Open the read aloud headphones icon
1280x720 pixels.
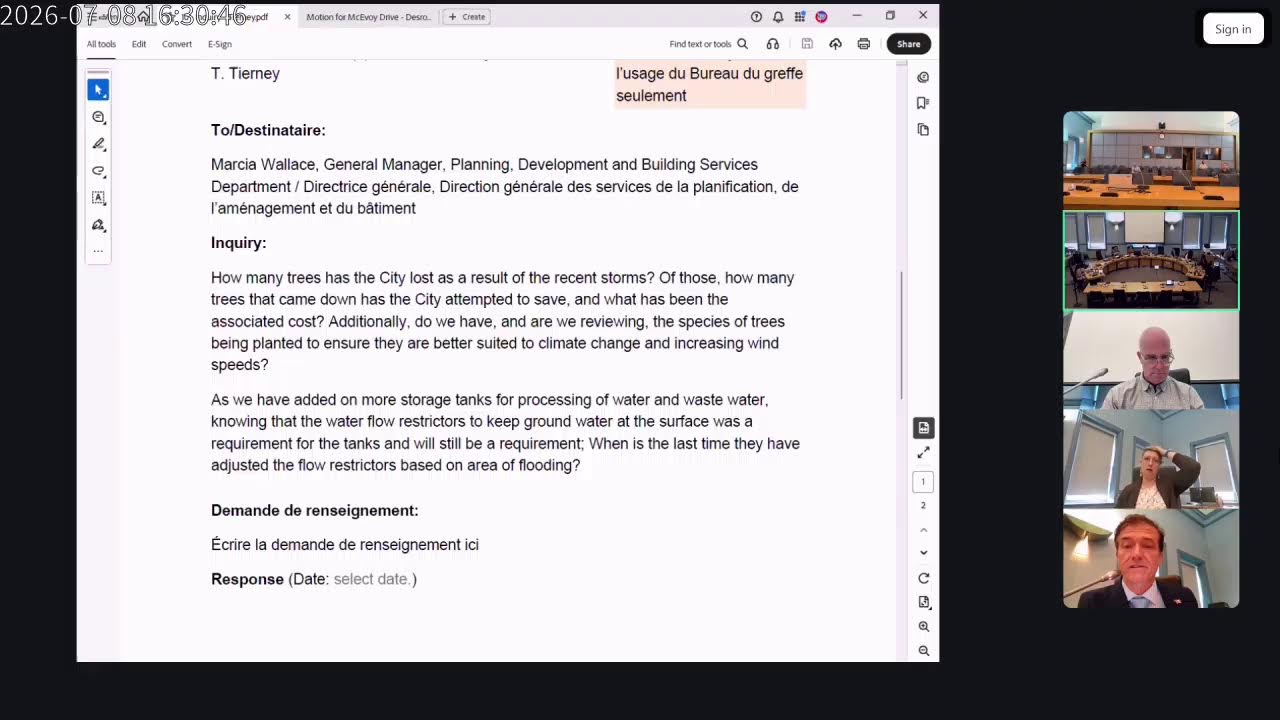coord(772,44)
